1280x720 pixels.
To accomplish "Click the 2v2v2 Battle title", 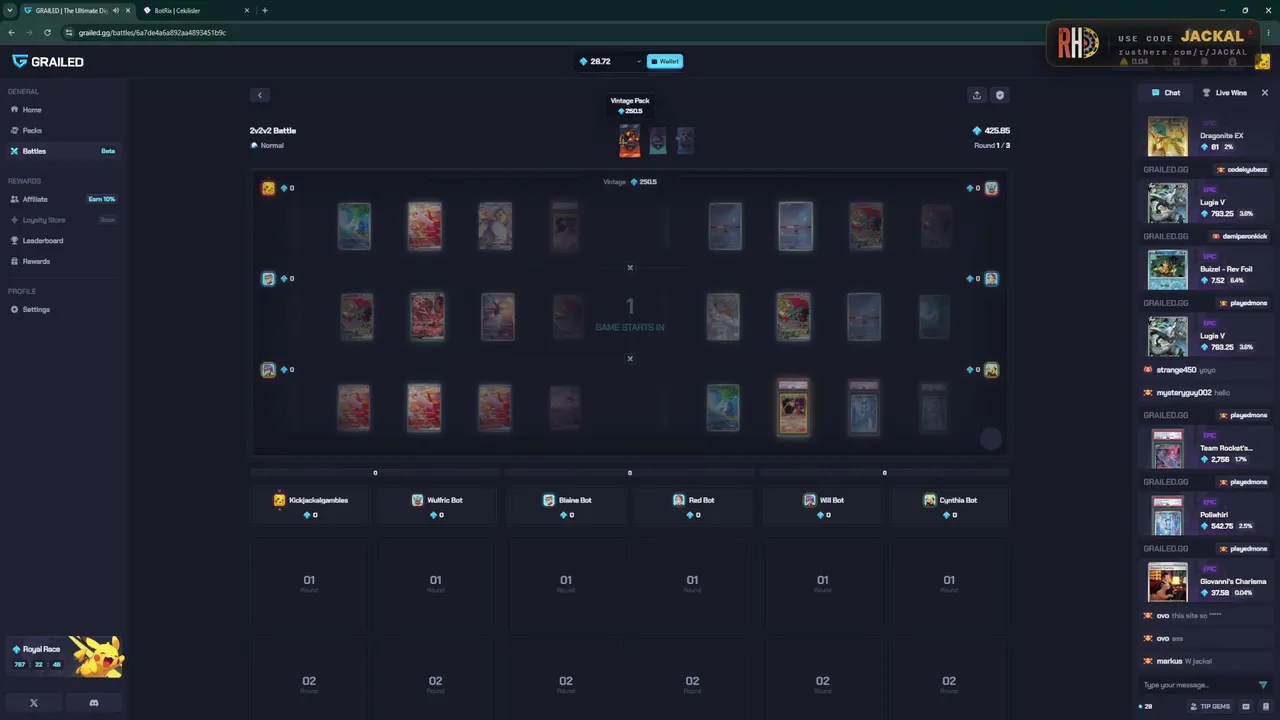I will [x=273, y=131].
